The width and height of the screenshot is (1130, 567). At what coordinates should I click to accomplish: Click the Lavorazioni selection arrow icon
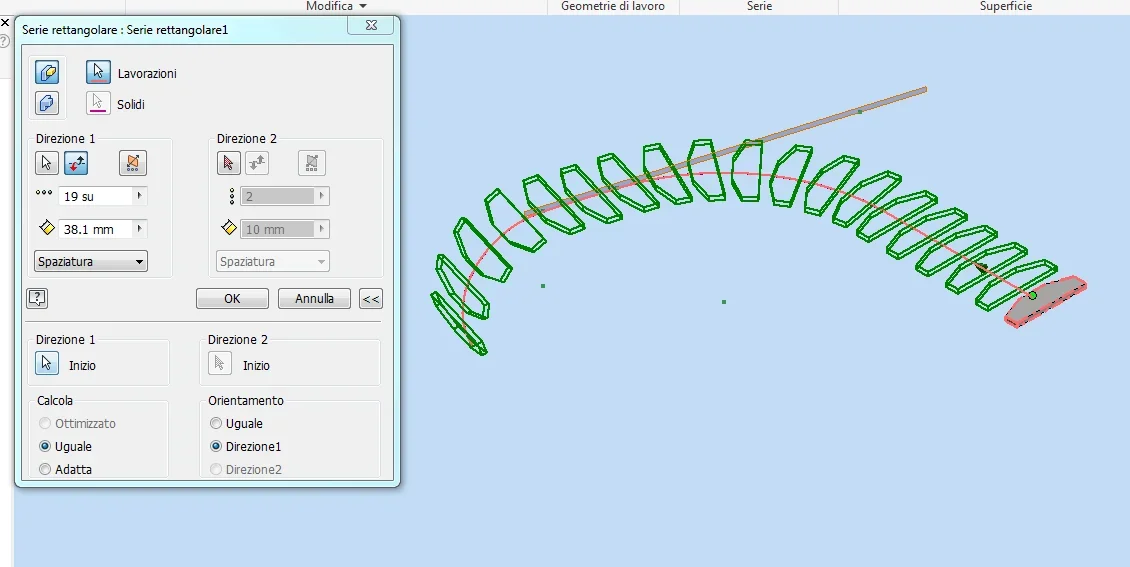tap(98, 72)
